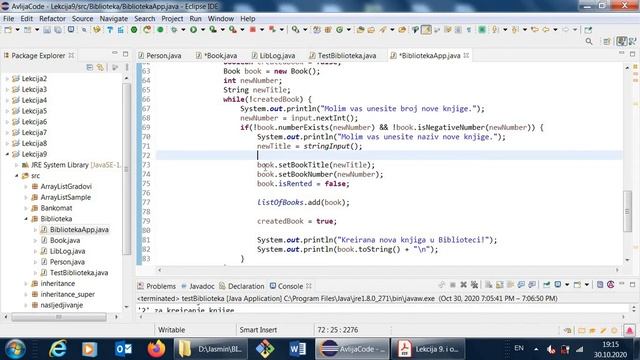
Task: Click blank line 72 in editor
Action: (388, 156)
